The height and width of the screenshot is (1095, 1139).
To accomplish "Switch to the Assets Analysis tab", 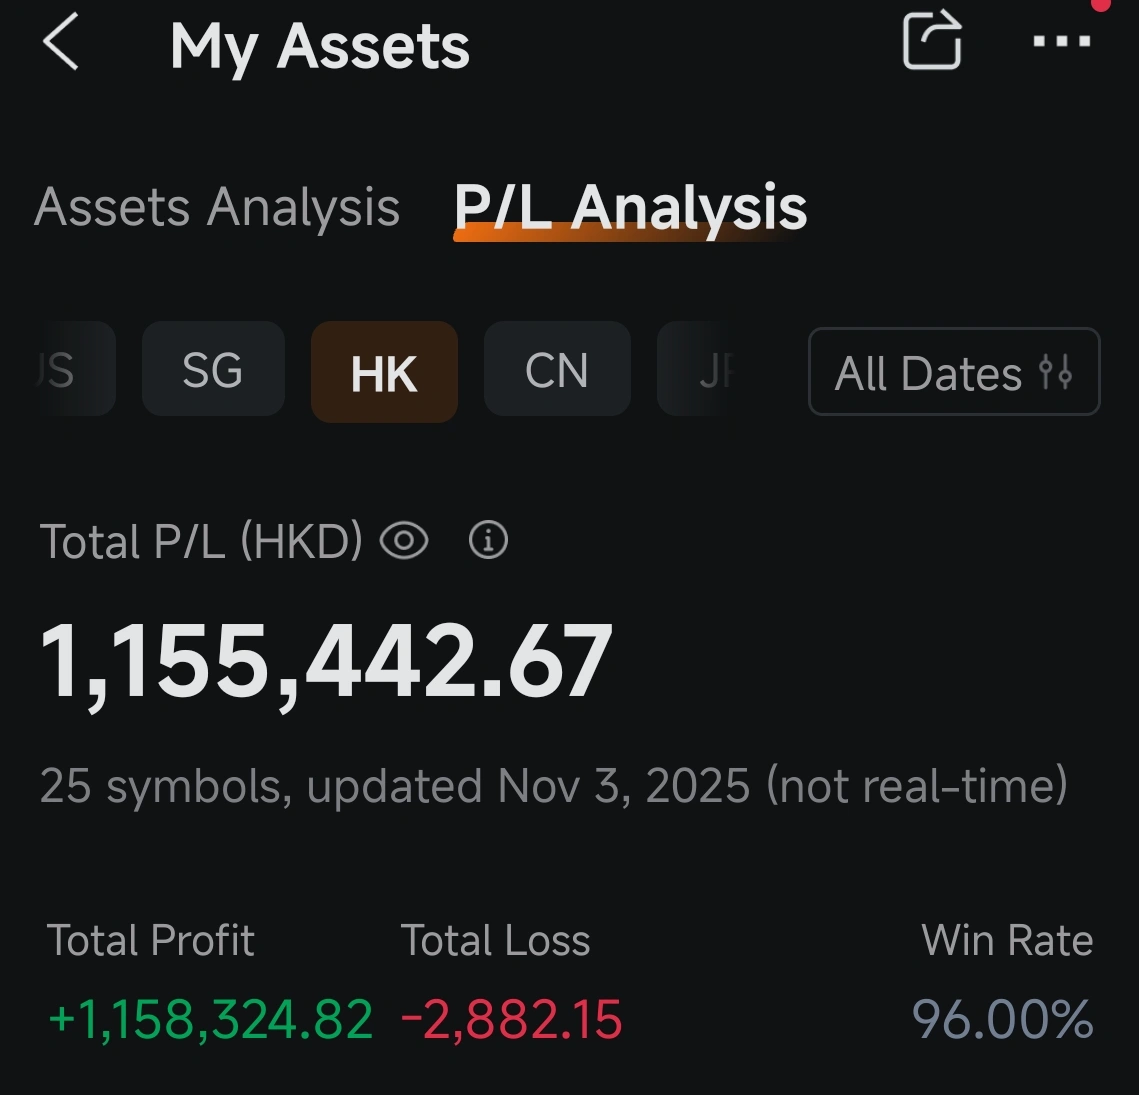I will point(217,207).
